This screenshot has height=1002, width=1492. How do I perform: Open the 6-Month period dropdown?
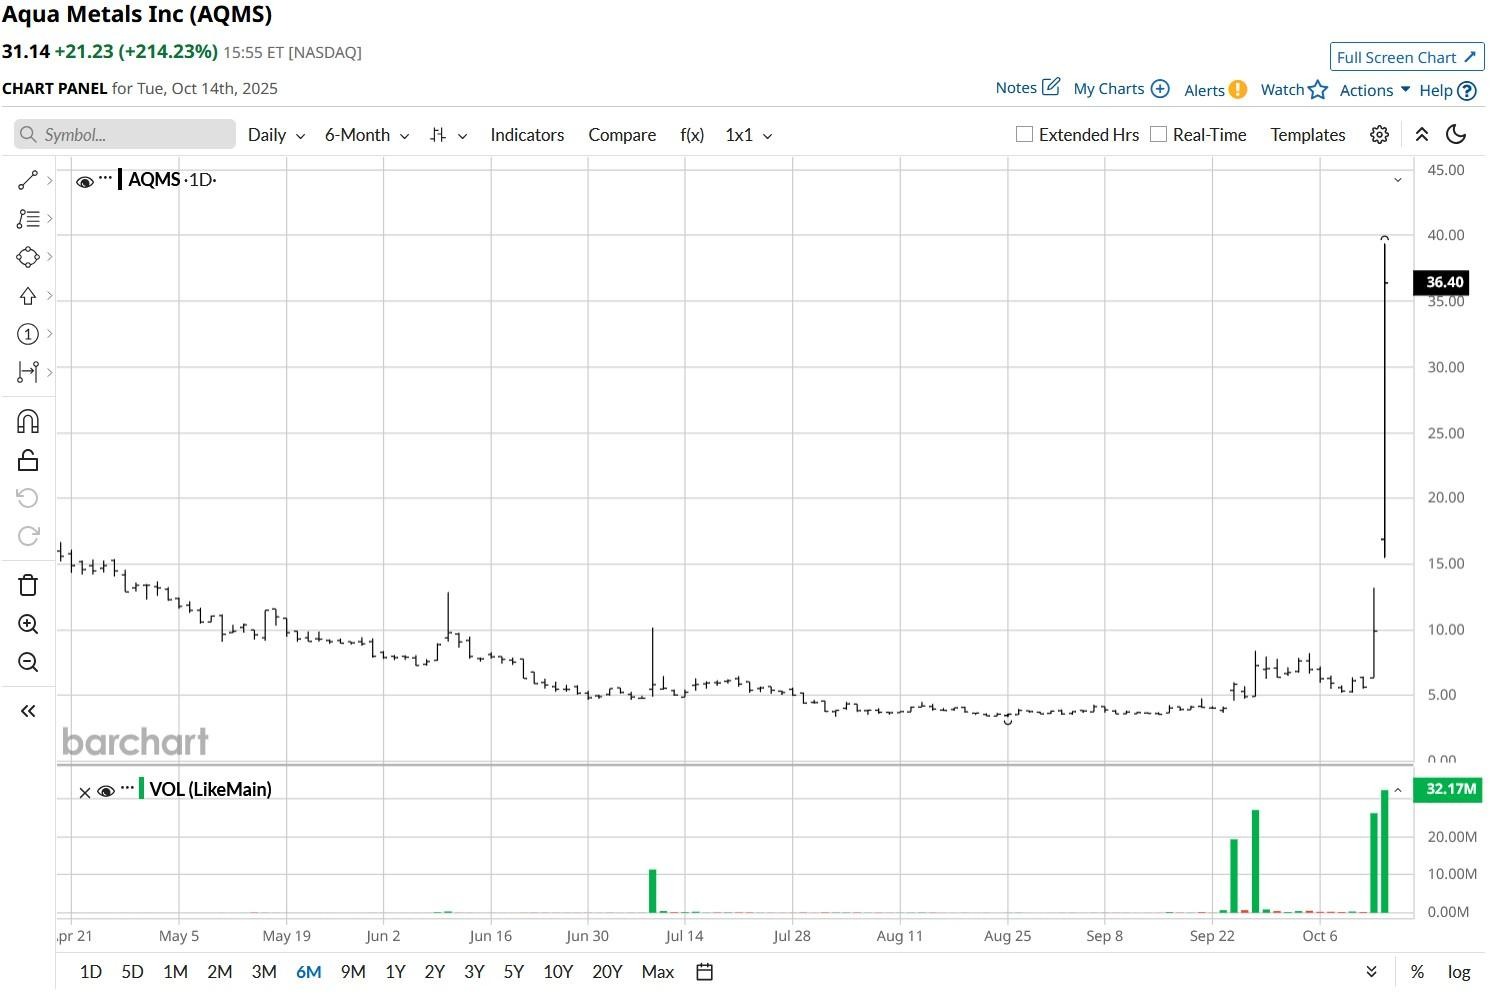click(x=367, y=135)
